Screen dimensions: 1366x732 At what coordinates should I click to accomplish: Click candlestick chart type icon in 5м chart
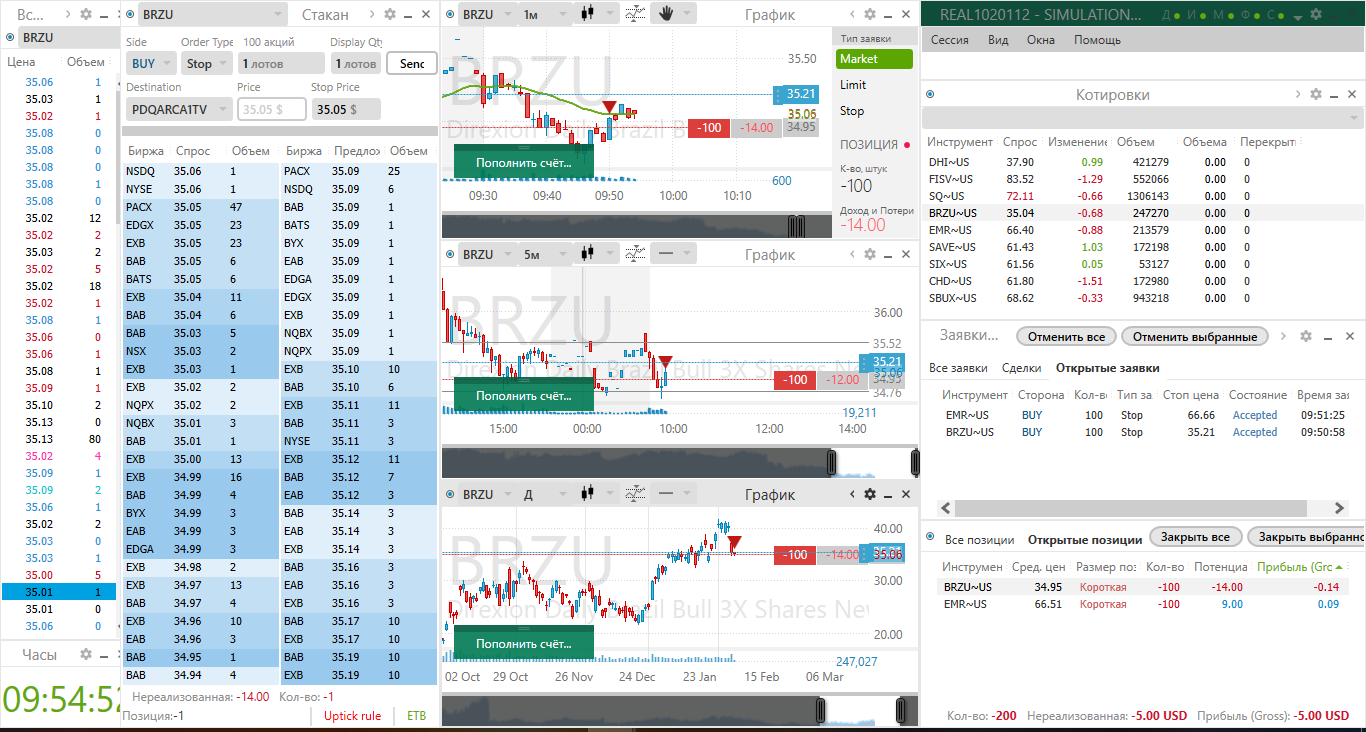point(587,254)
